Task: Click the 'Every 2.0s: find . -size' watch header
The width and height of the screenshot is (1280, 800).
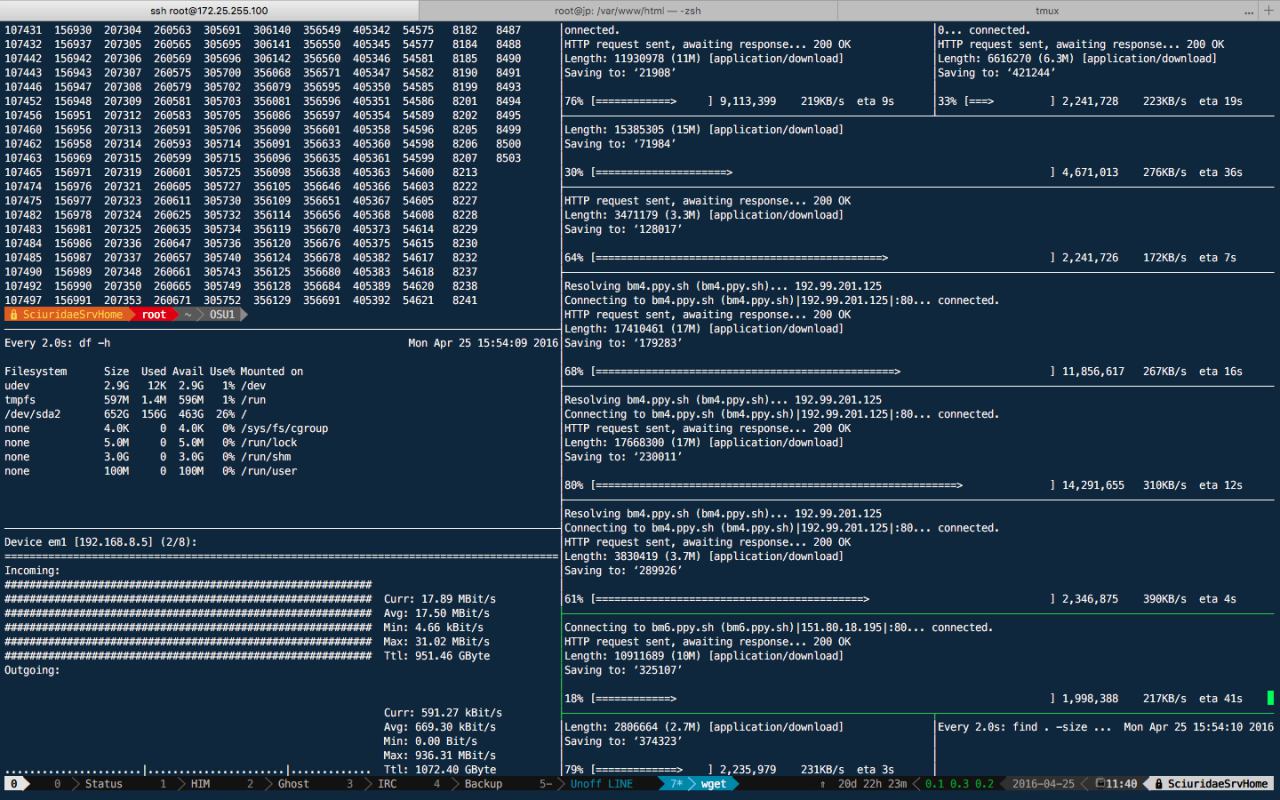Action: click(x=1024, y=727)
